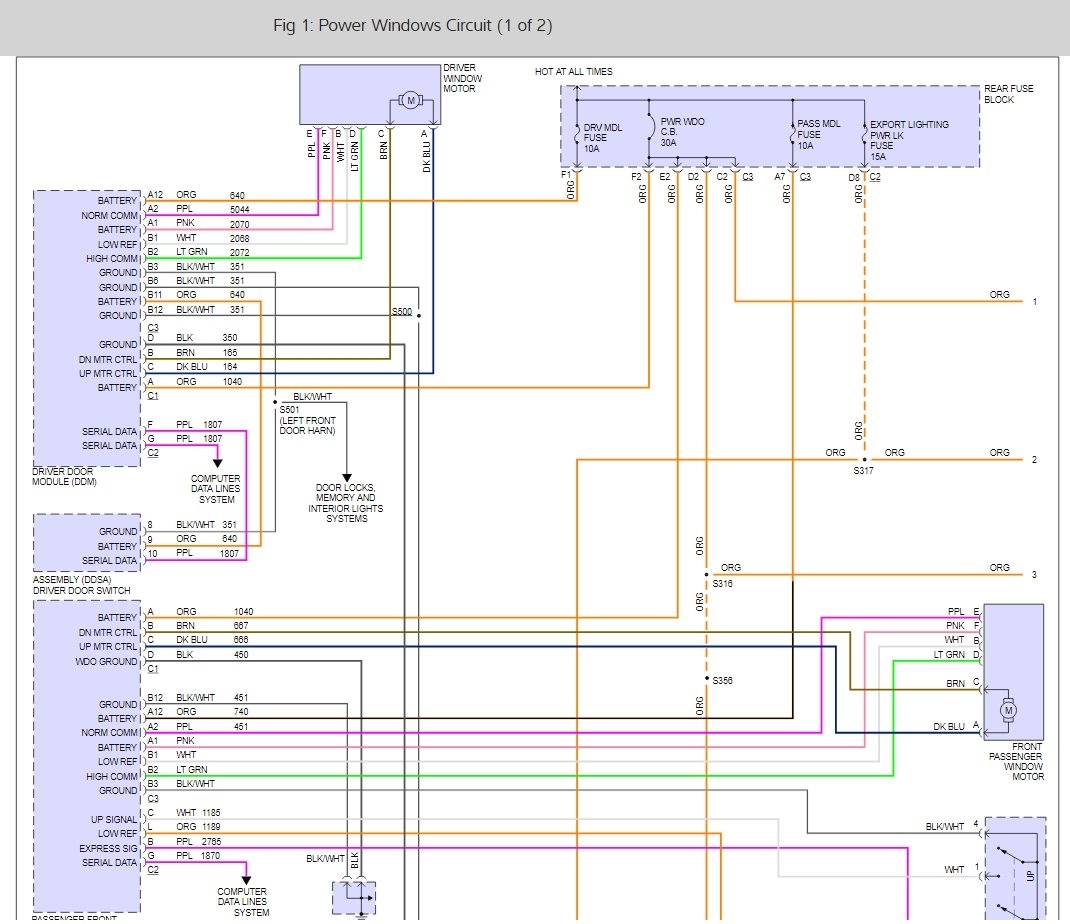Viewport: 1070px width, 924px height.
Task: Click the Fig 1 Power Windows Circuit title
Action: tap(412, 25)
